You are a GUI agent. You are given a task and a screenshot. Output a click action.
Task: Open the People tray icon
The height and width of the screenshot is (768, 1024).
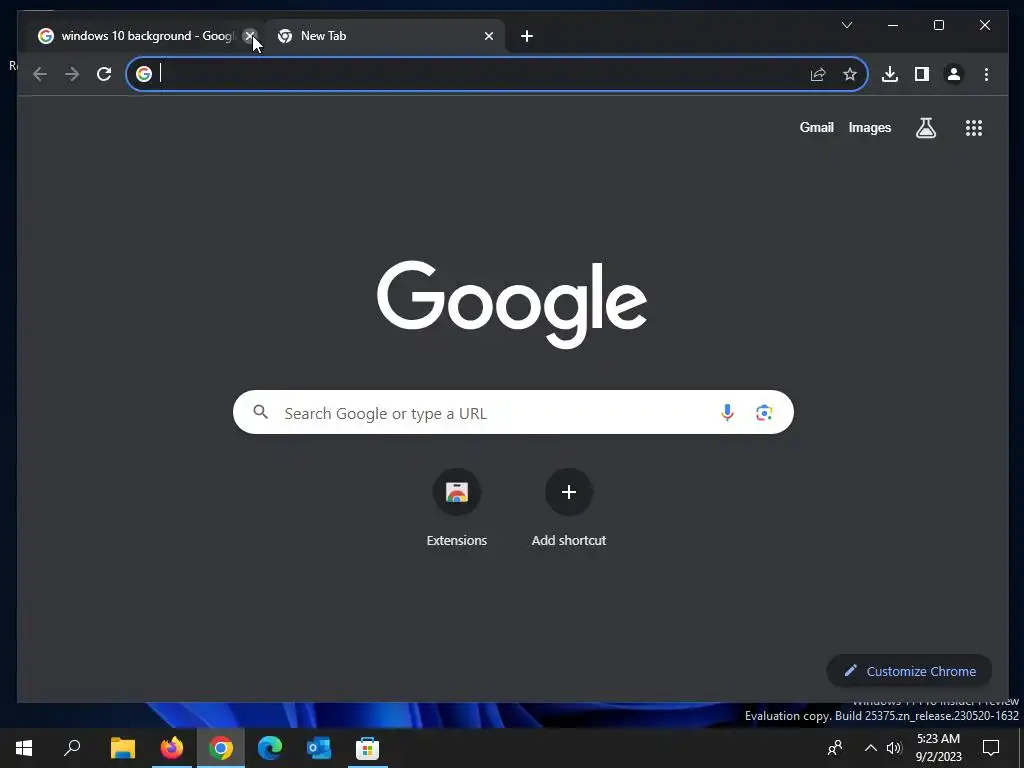pyautogui.click(x=835, y=748)
